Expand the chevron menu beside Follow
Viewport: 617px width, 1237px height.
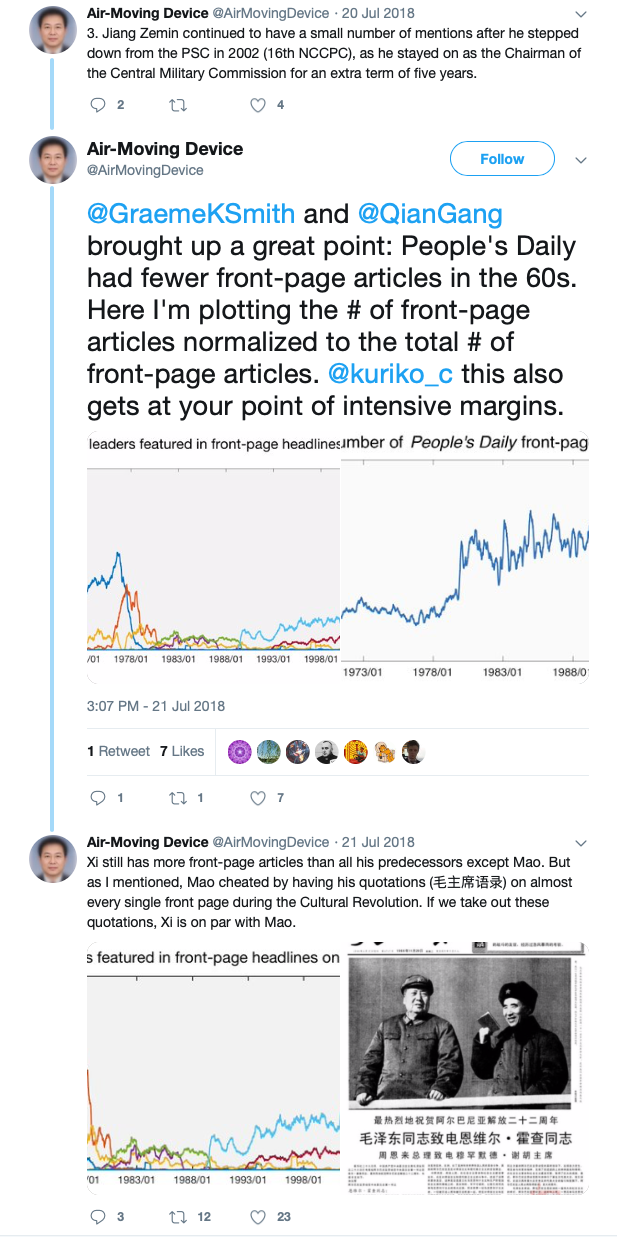click(578, 159)
